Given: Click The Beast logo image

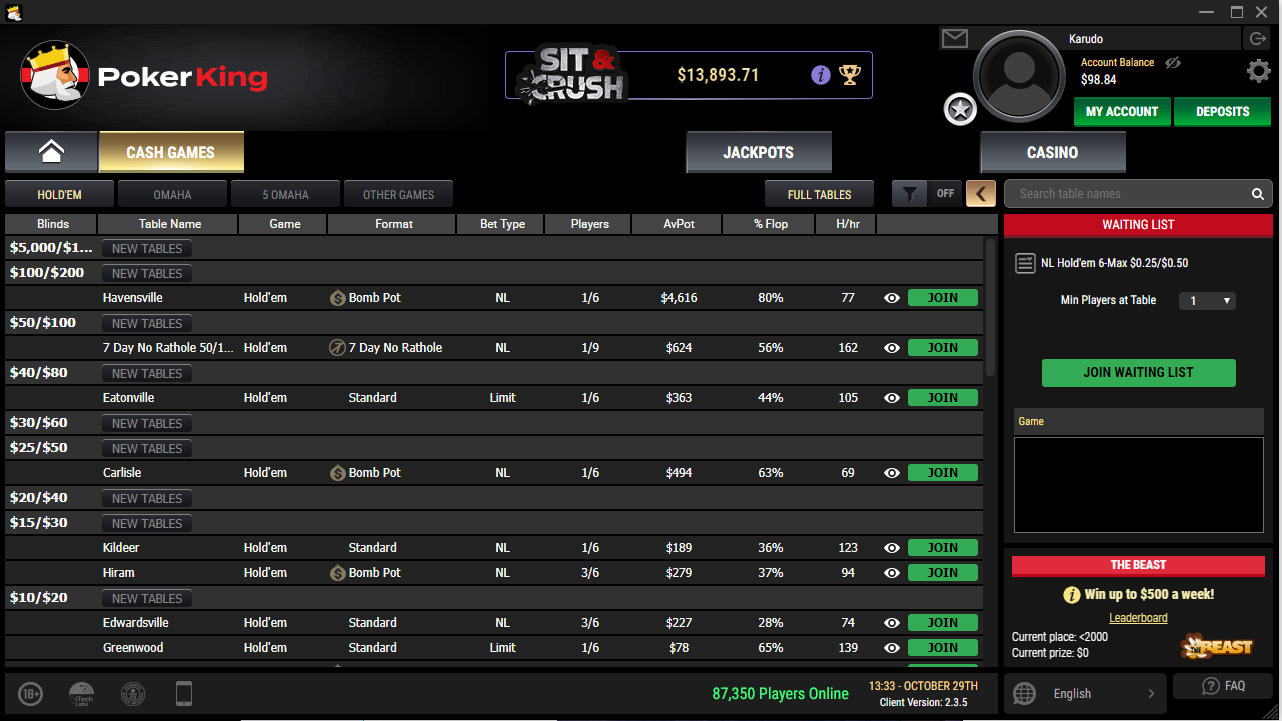Looking at the screenshot, I should (x=1216, y=646).
